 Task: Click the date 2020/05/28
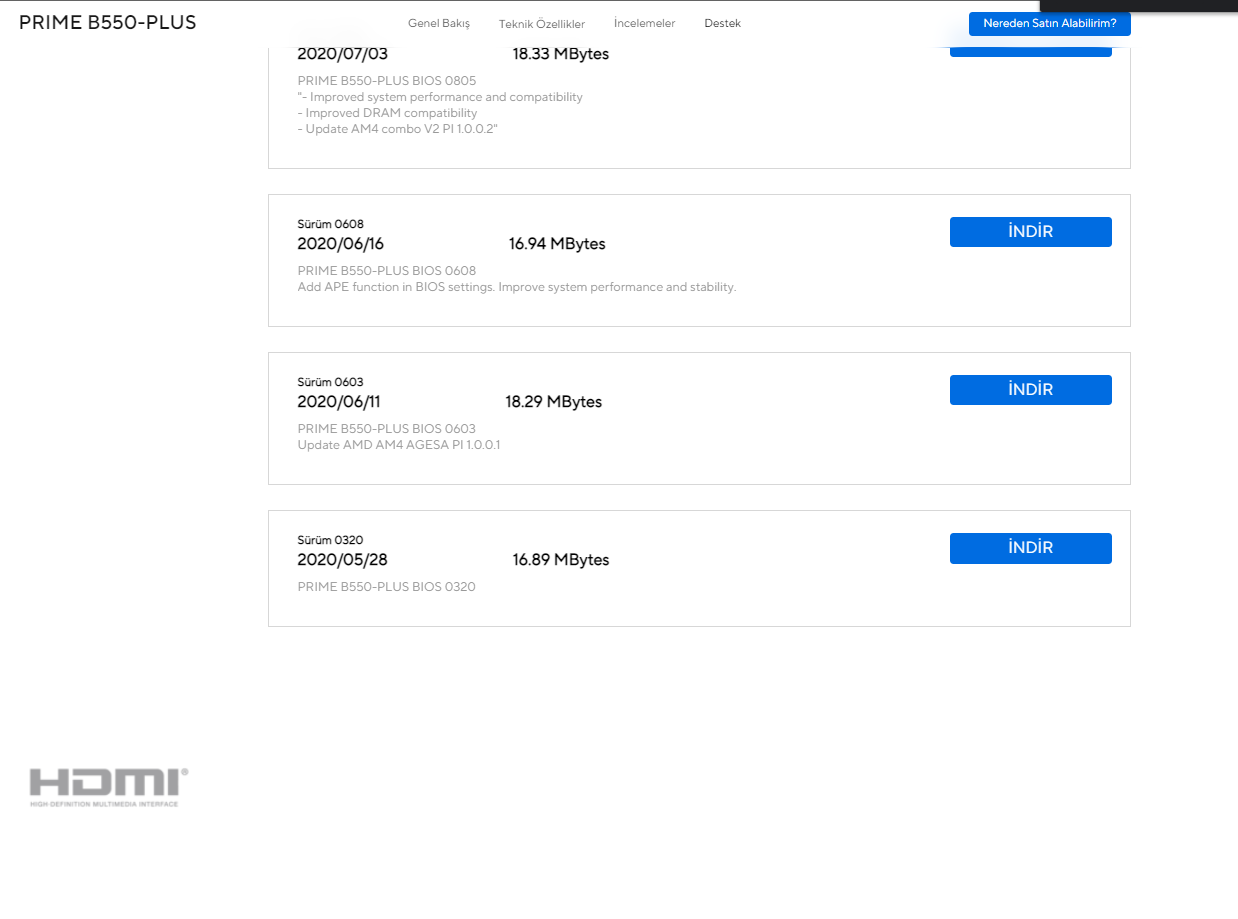[x=343, y=560]
